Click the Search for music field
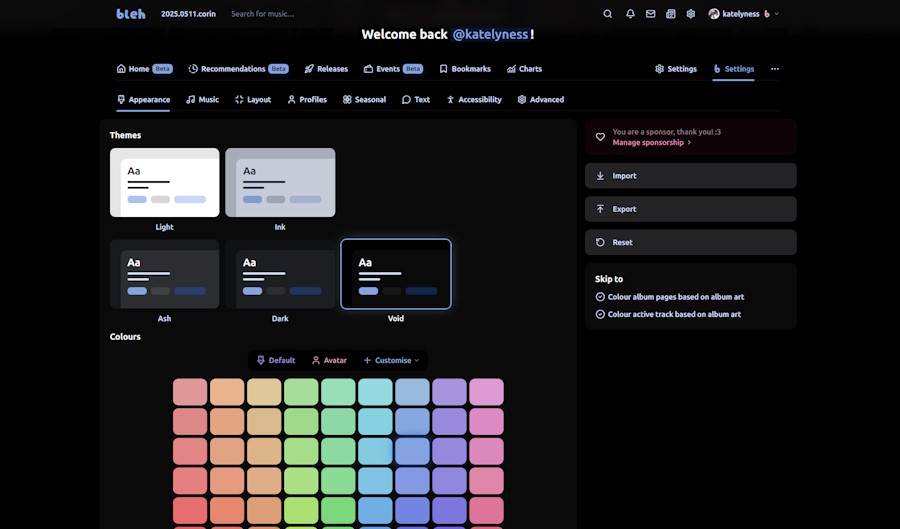 tap(262, 14)
